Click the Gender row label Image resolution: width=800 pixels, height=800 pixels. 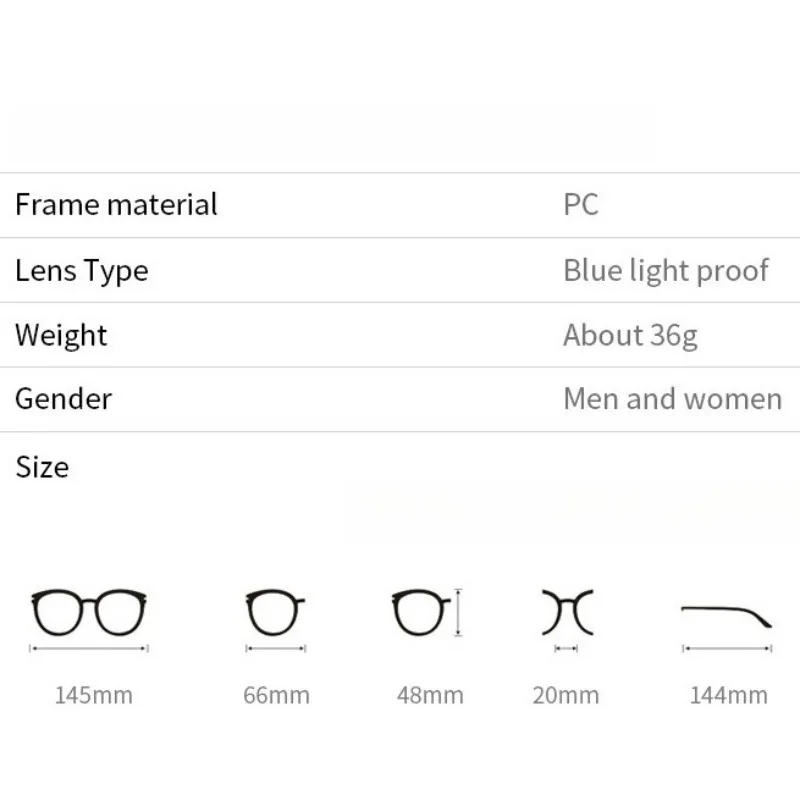coord(63,398)
